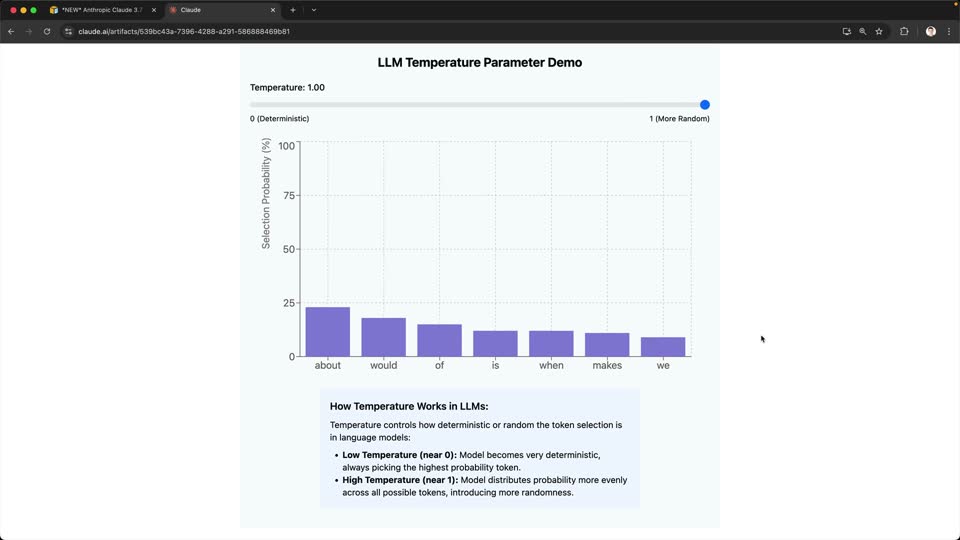Click the 'when' x-axis label
The image size is (960, 540).
pos(551,366)
